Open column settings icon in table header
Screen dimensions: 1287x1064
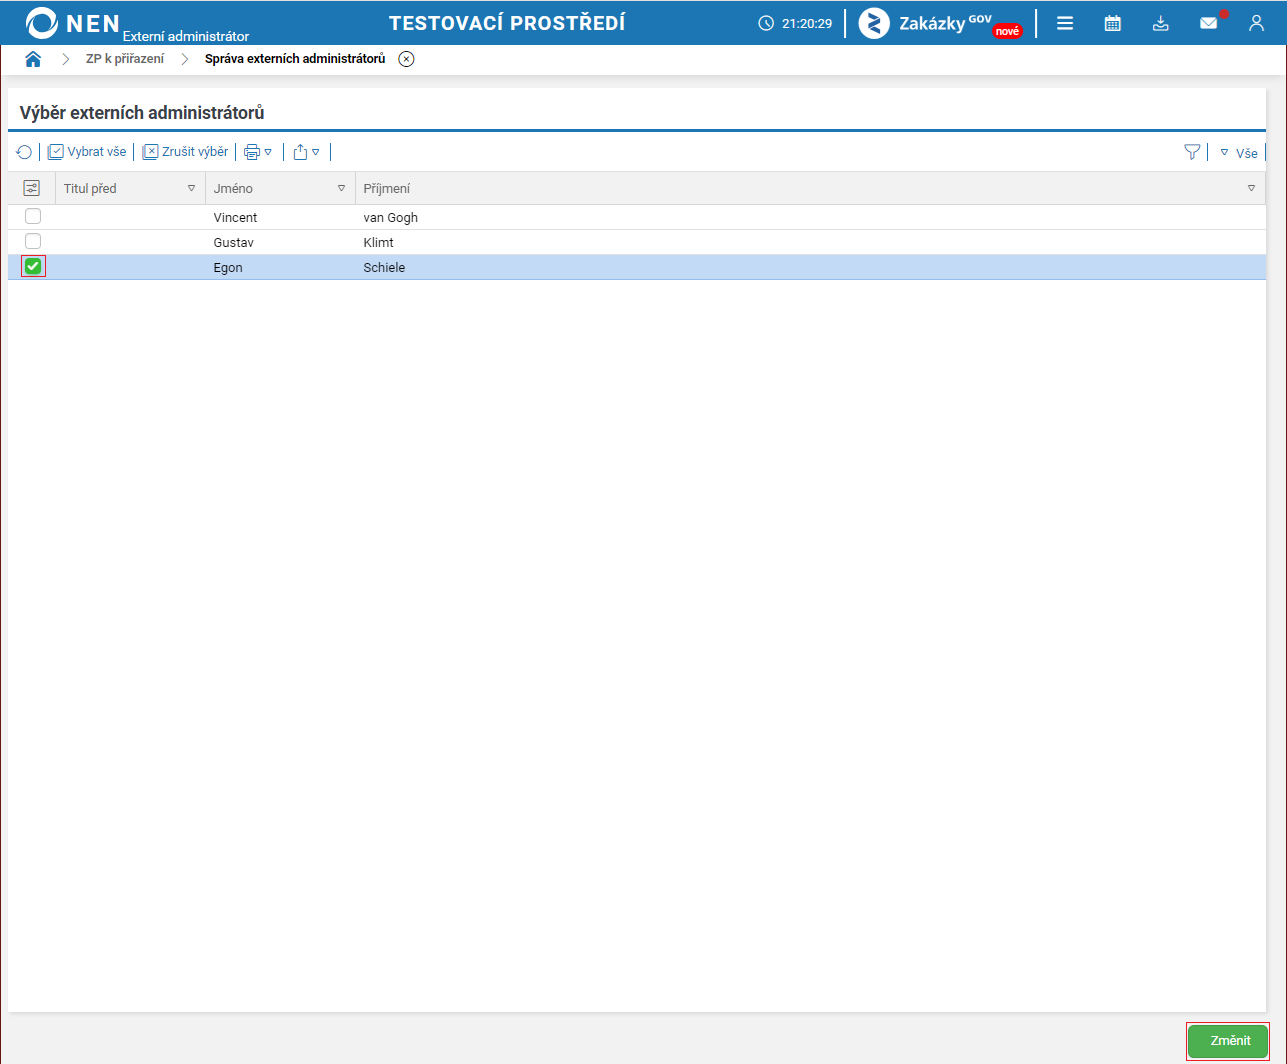pos(31,188)
